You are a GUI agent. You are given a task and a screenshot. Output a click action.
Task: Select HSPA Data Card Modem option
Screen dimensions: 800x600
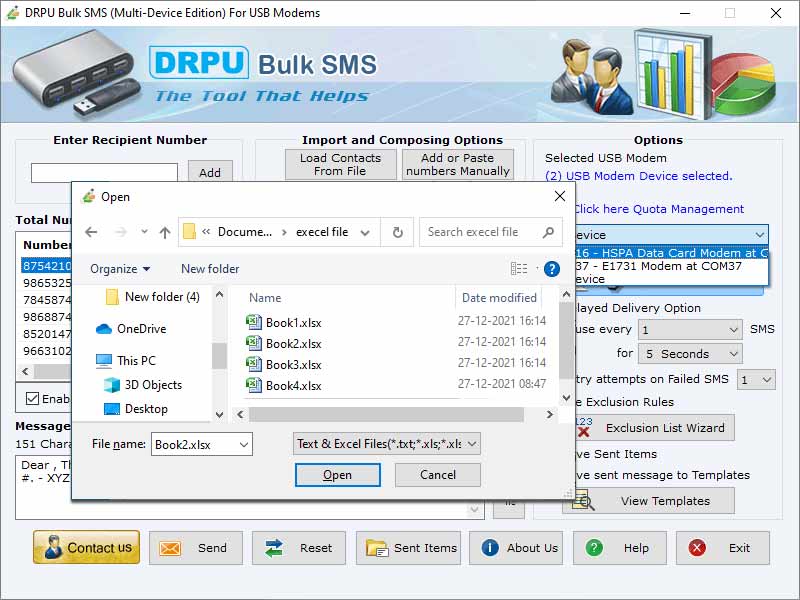point(671,253)
